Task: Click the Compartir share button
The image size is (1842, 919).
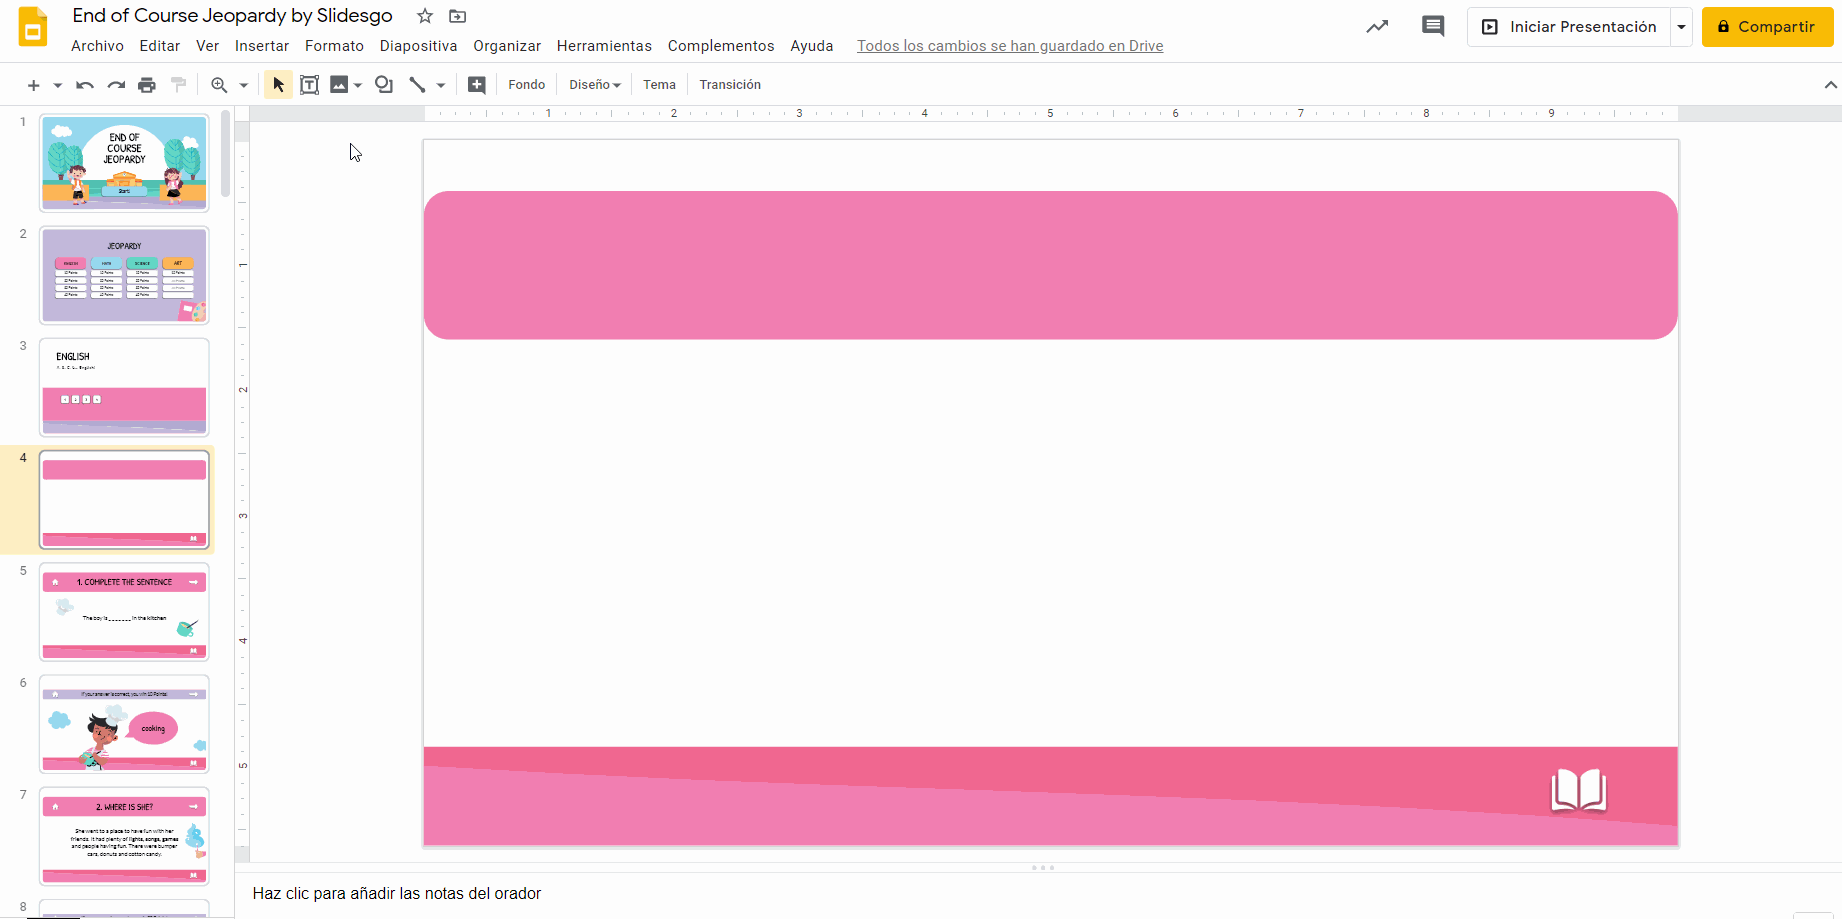Action: 1767,27
